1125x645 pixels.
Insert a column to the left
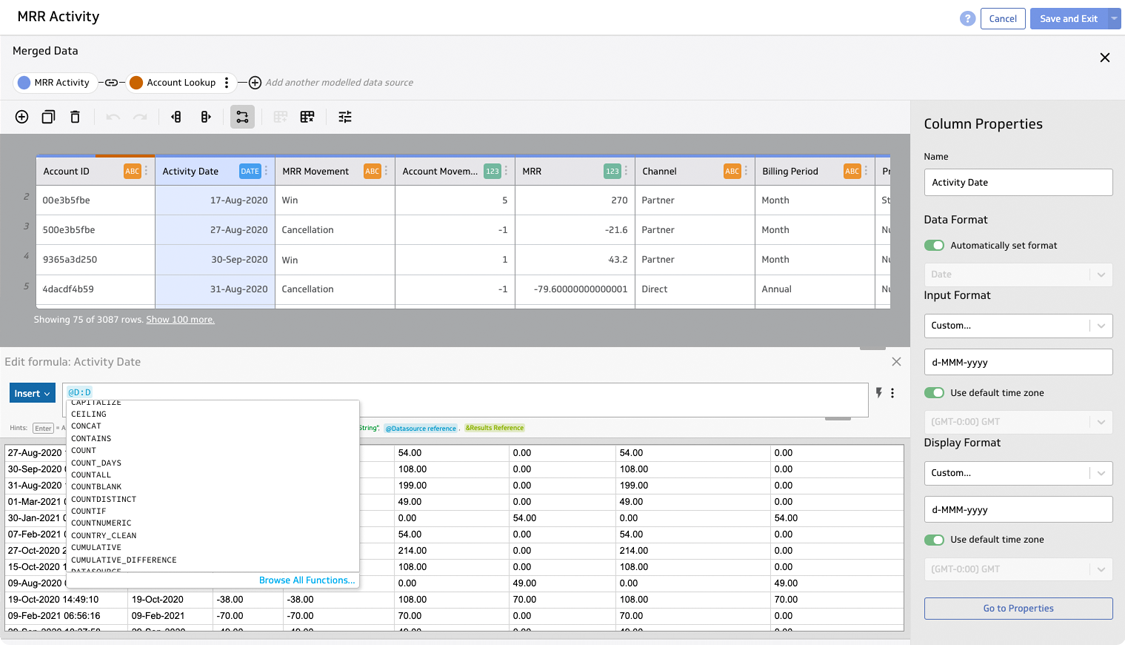tap(176, 117)
